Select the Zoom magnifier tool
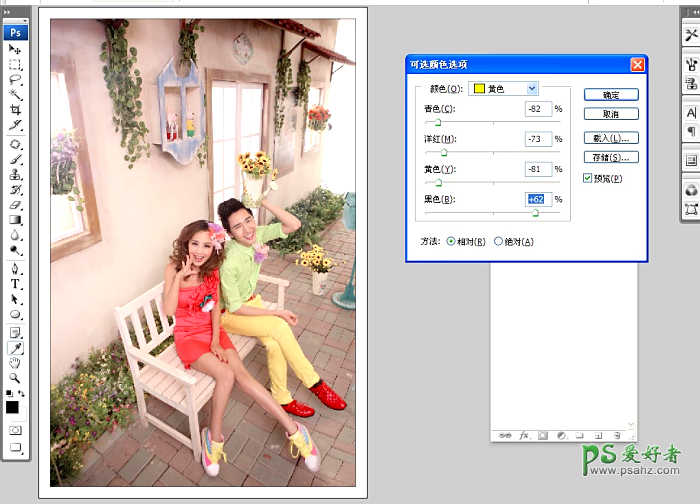 (x=15, y=378)
